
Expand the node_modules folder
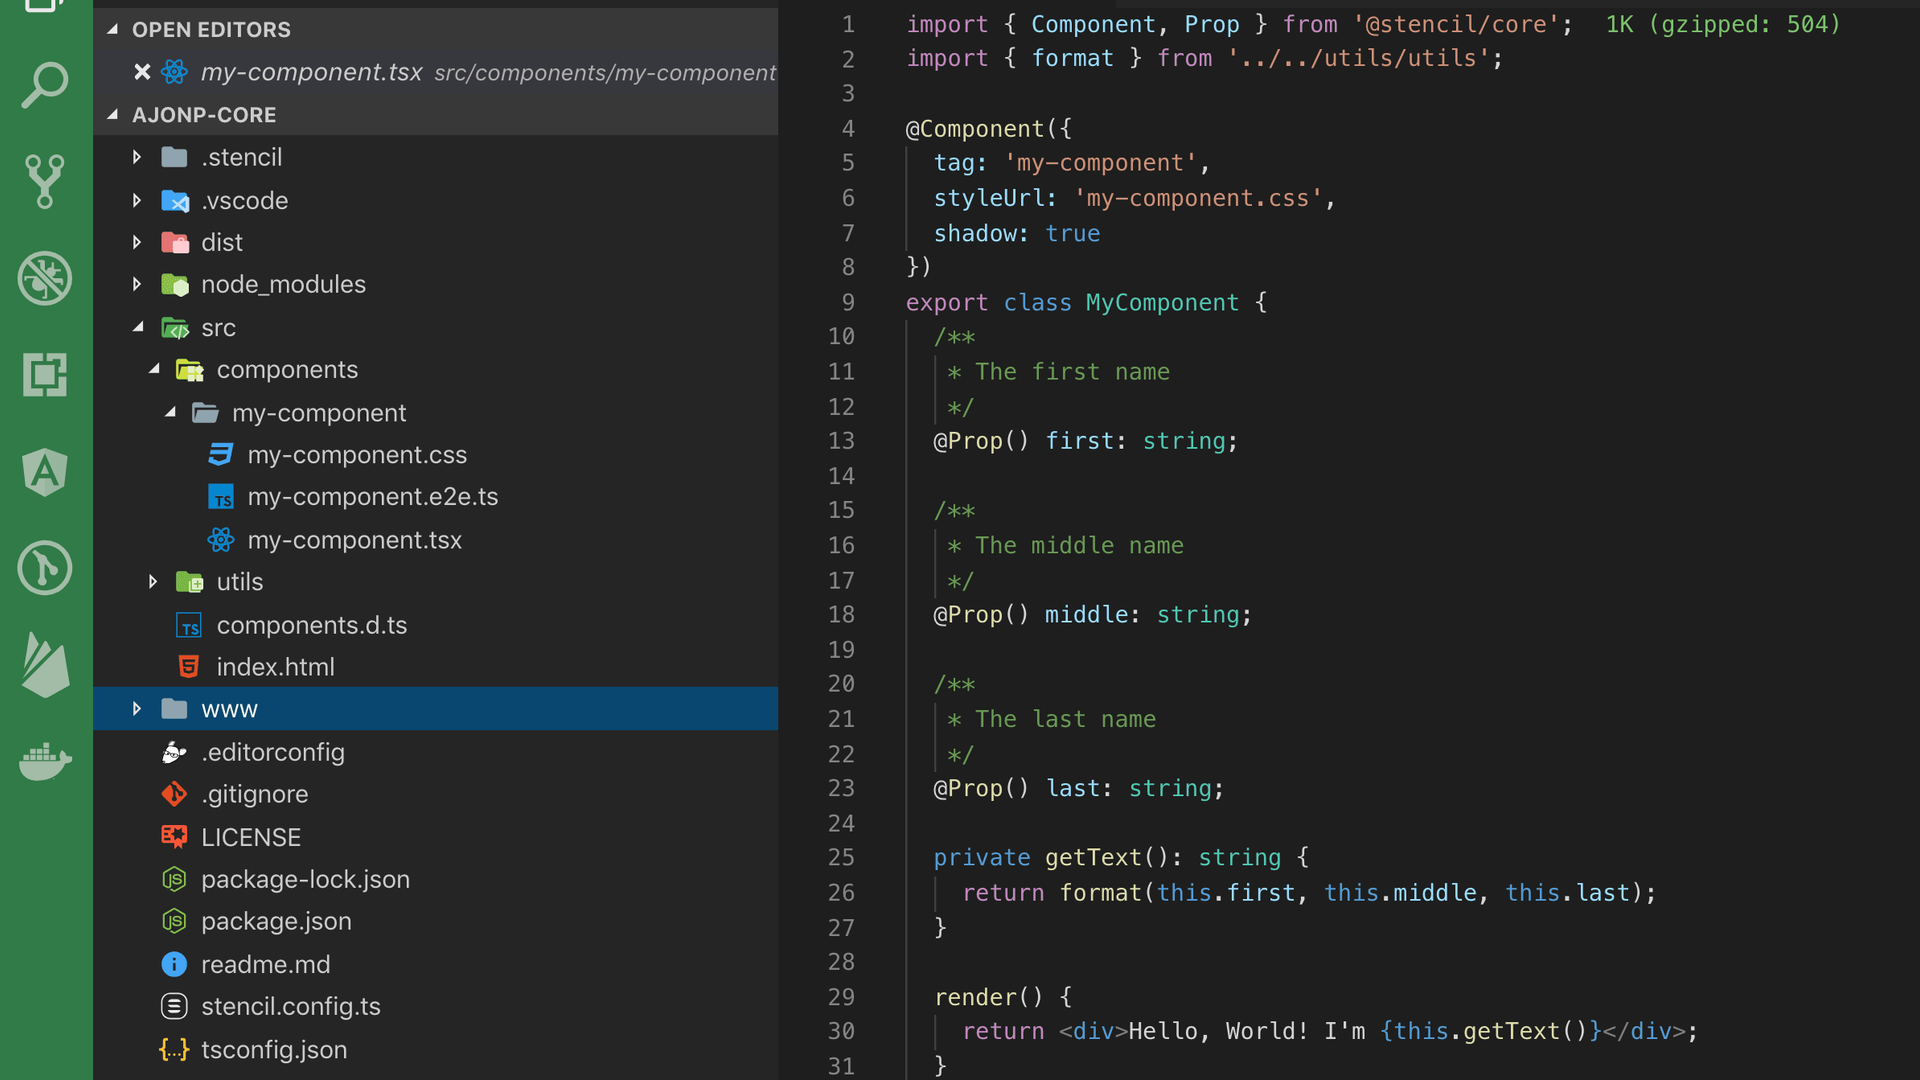point(283,285)
